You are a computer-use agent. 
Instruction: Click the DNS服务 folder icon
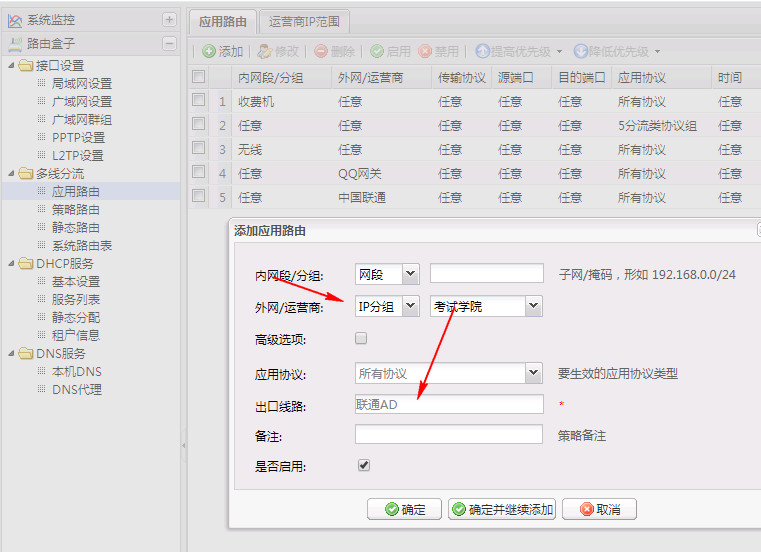pyautogui.click(x=26, y=353)
